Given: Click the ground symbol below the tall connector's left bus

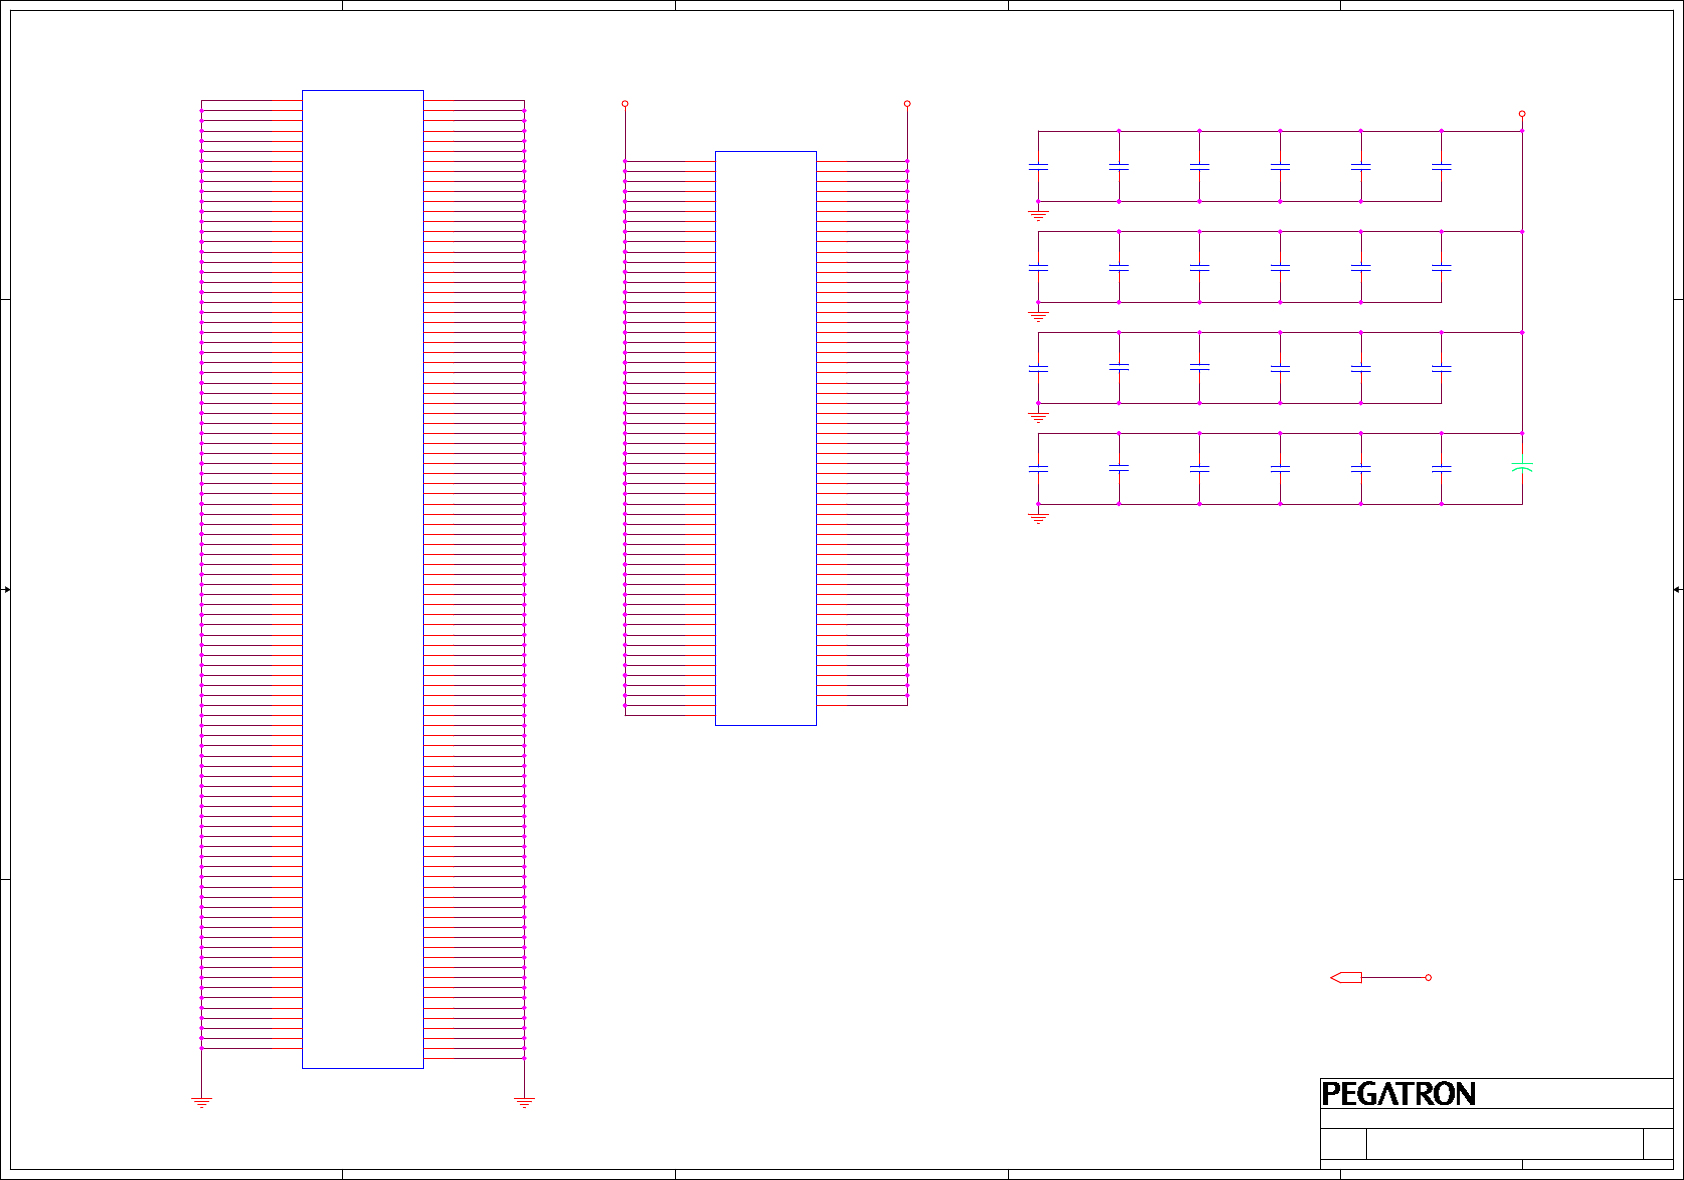Looking at the screenshot, I should click(202, 1102).
